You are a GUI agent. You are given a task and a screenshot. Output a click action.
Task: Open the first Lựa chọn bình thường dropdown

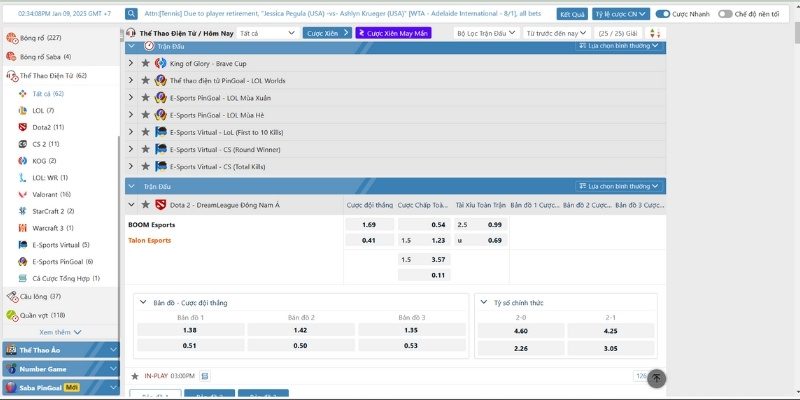(619, 46)
